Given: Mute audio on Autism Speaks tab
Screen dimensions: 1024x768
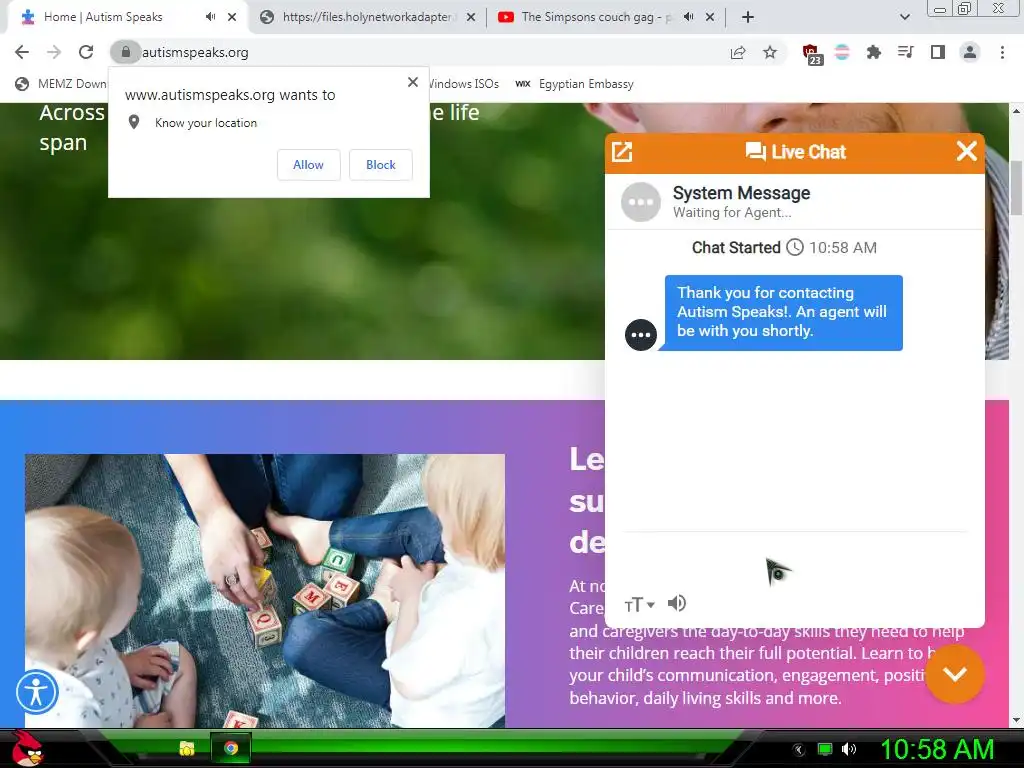Looking at the screenshot, I should tap(210, 17).
